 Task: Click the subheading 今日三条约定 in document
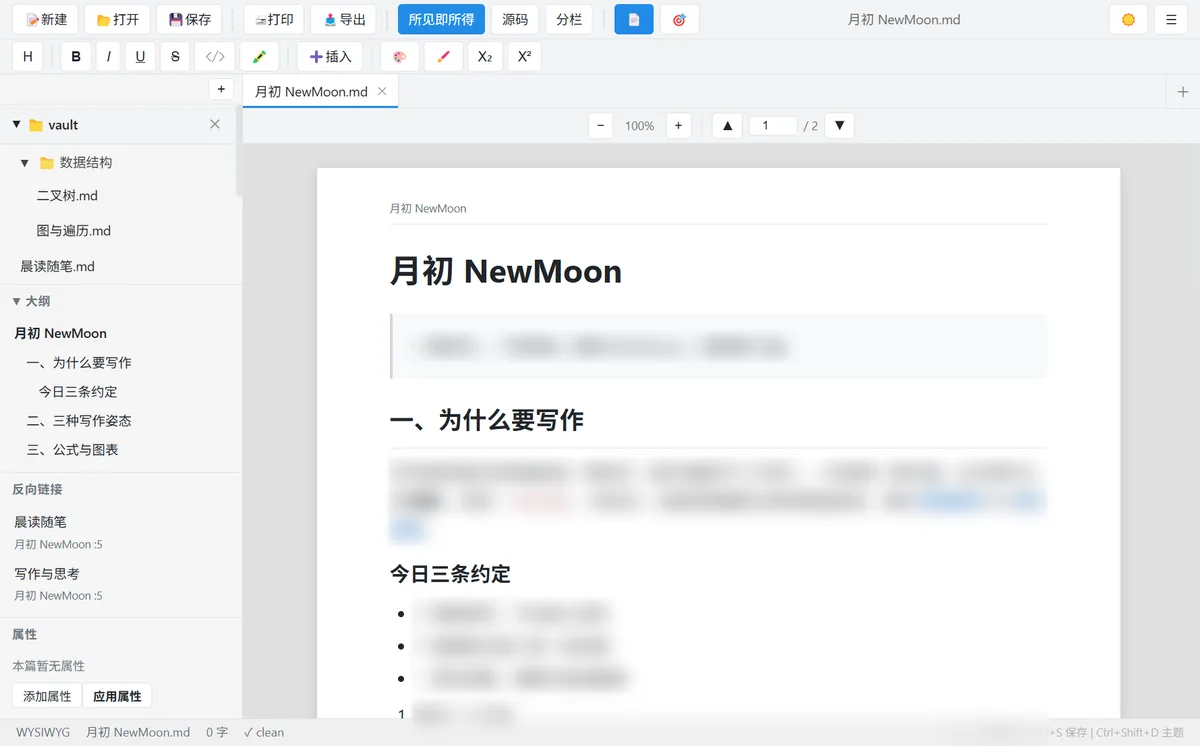tap(450, 574)
